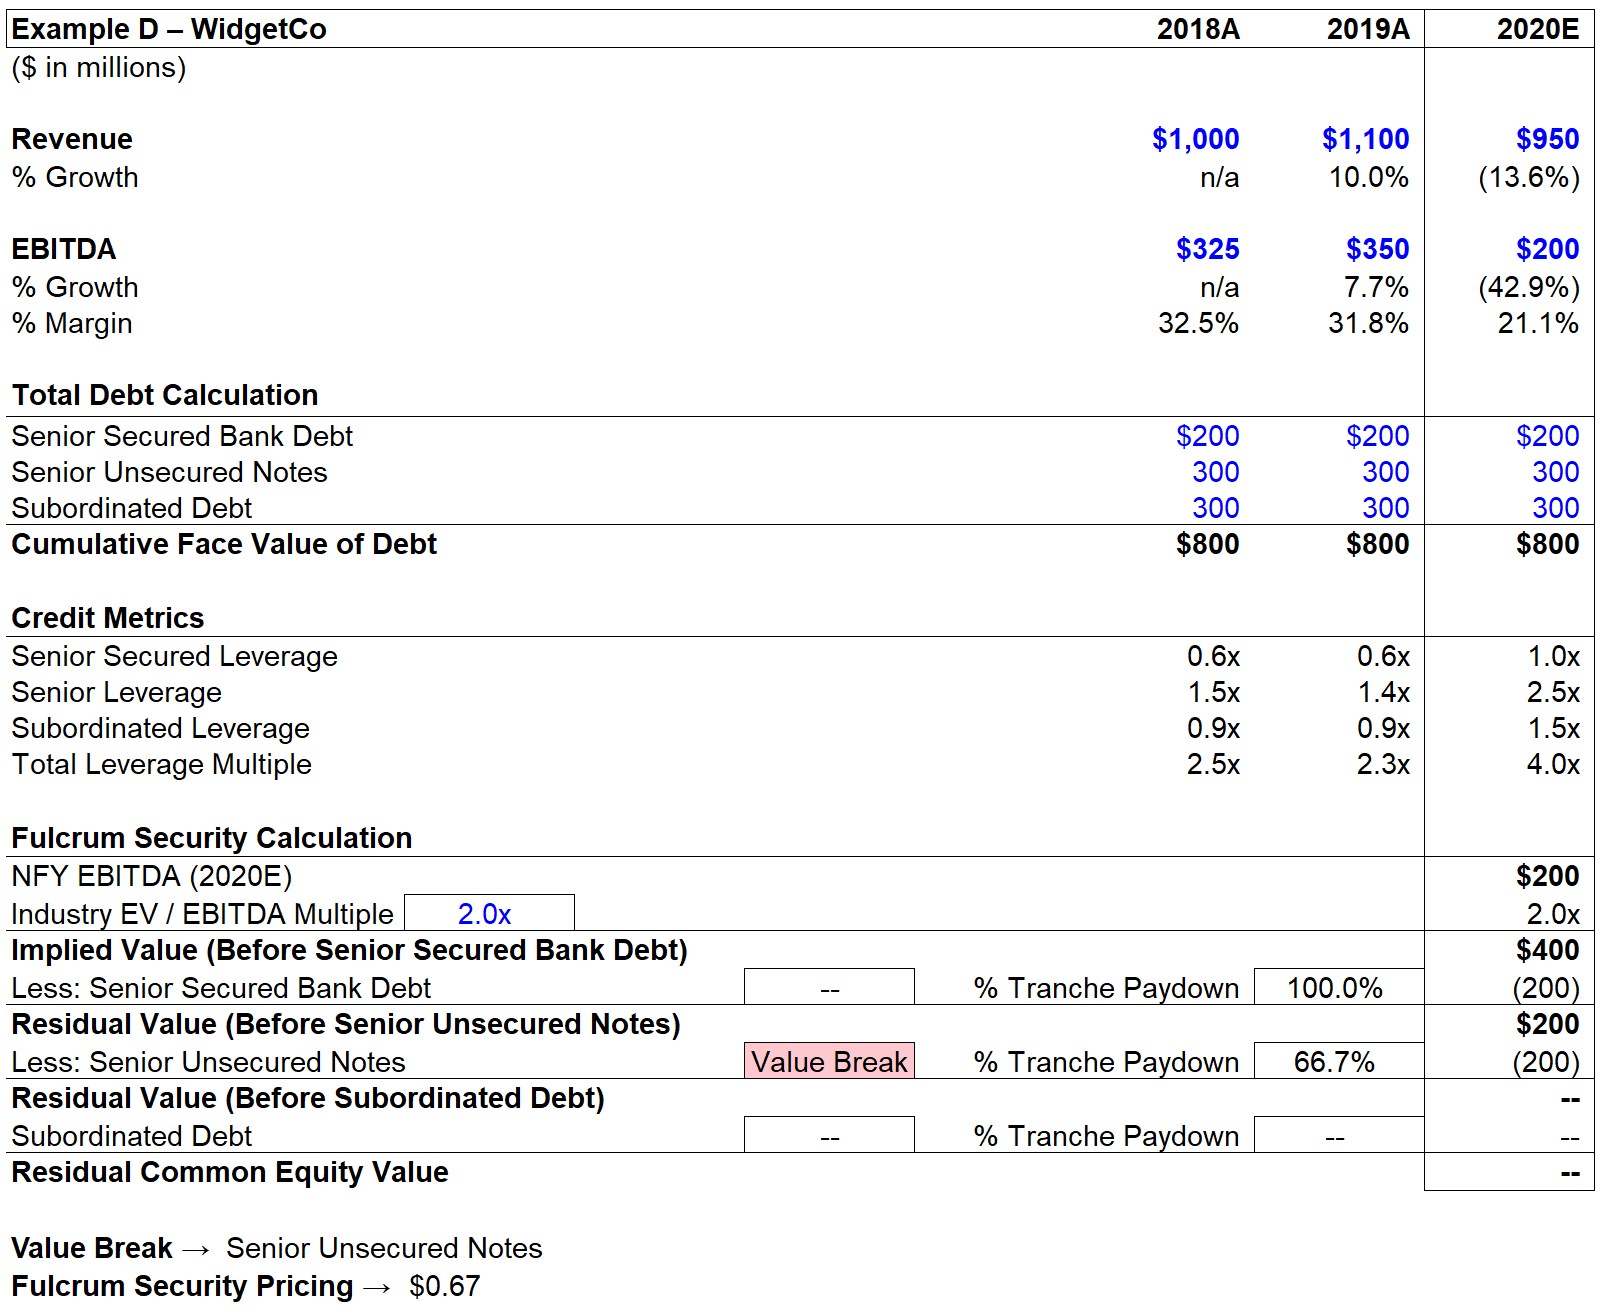Select the NFY EBITDA (2020E) label
The height and width of the screenshot is (1312, 1602).
click(152, 876)
